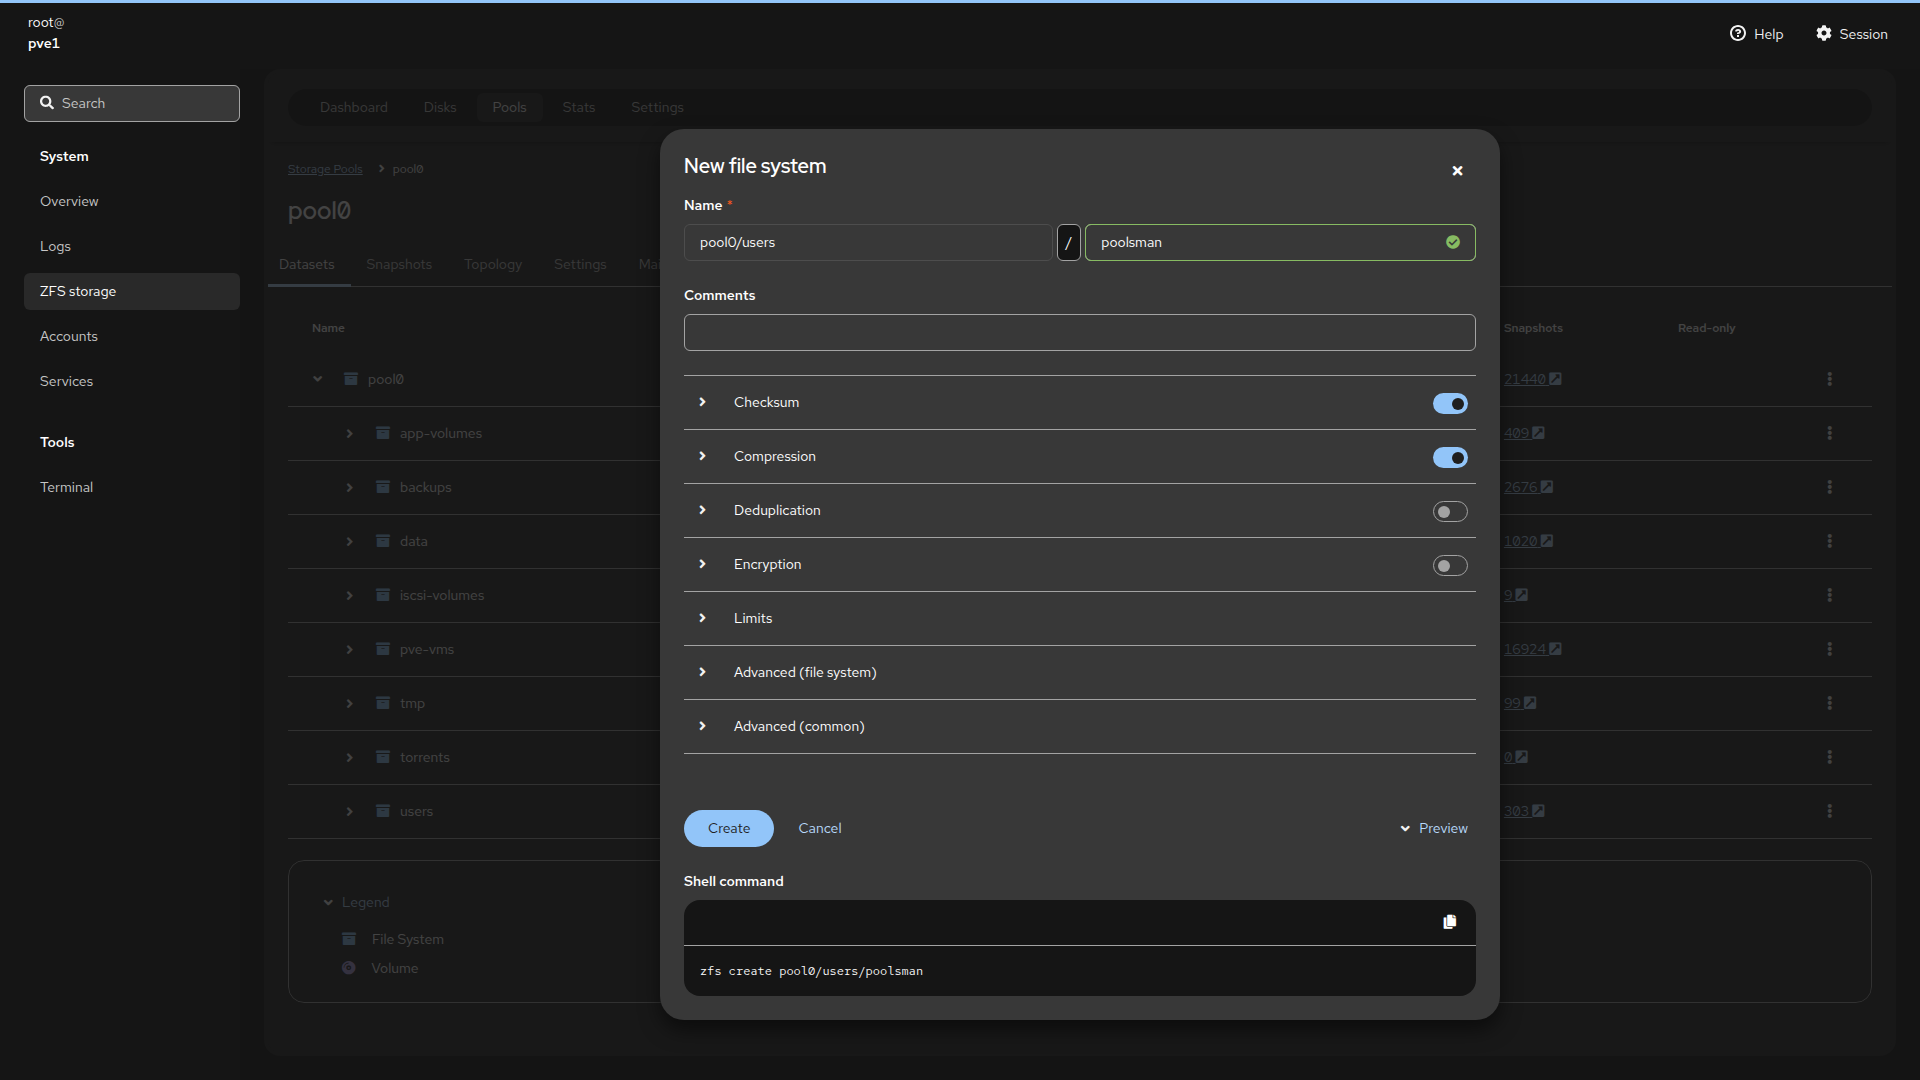Close the New file system dialog
The width and height of the screenshot is (1920, 1080).
coord(1457,171)
